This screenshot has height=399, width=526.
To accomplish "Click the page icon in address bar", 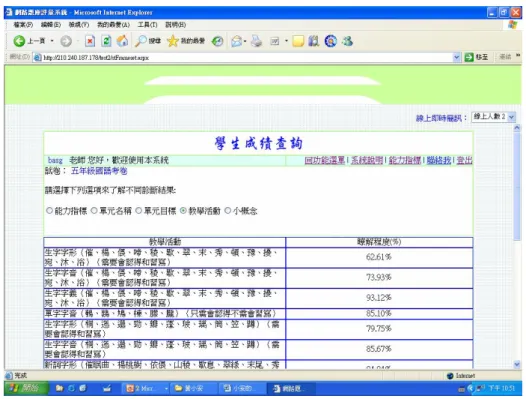I will 37,58.
